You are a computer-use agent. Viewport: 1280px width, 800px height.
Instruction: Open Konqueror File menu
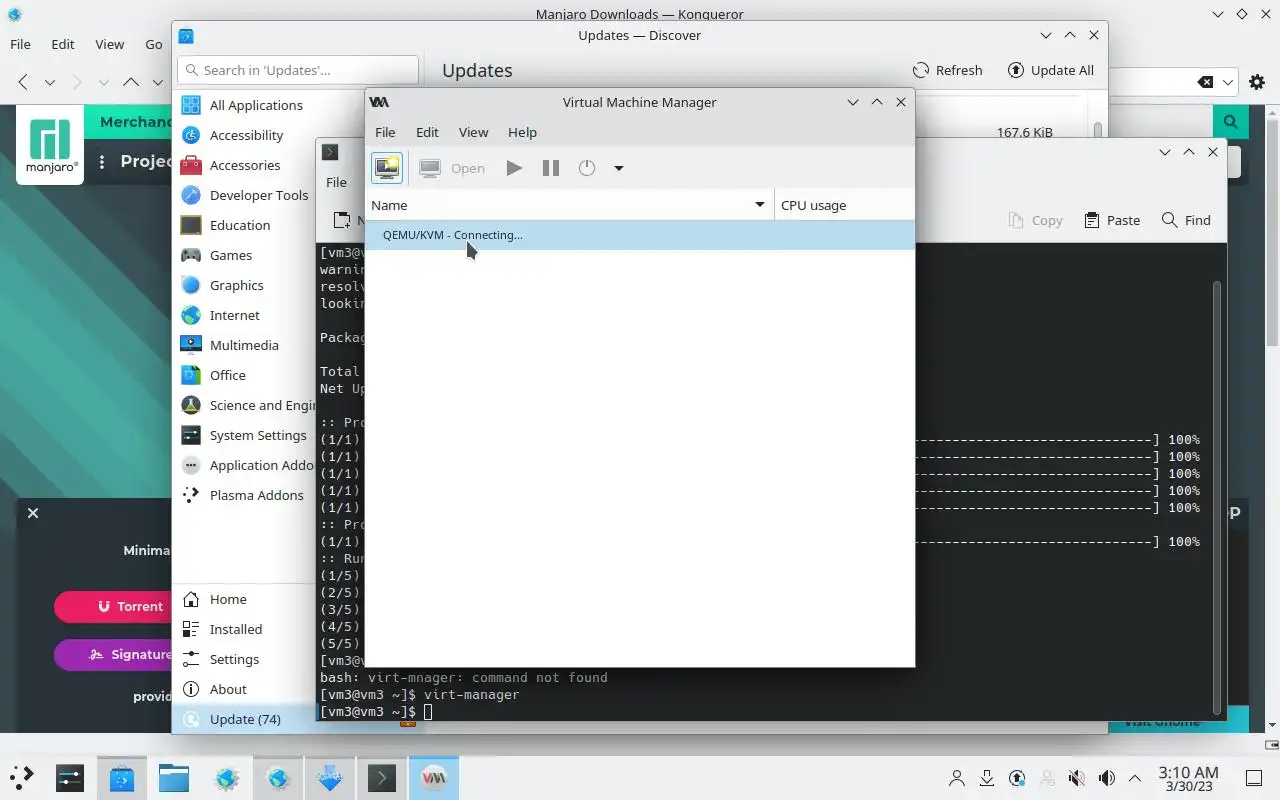click(x=20, y=44)
